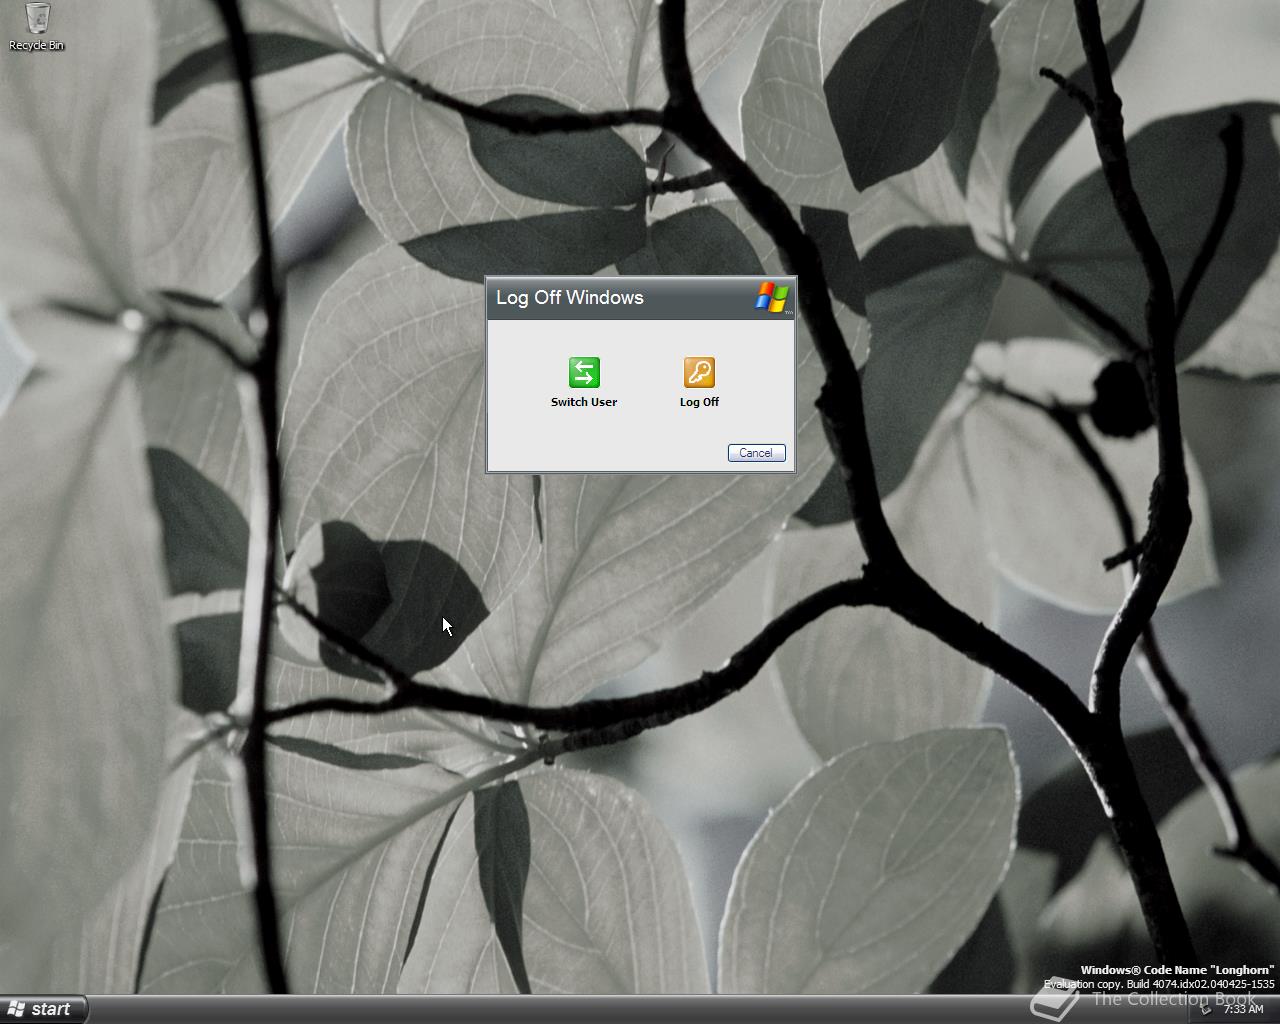Click the green Switch User icon
The width and height of the screenshot is (1280, 1024).
click(584, 372)
